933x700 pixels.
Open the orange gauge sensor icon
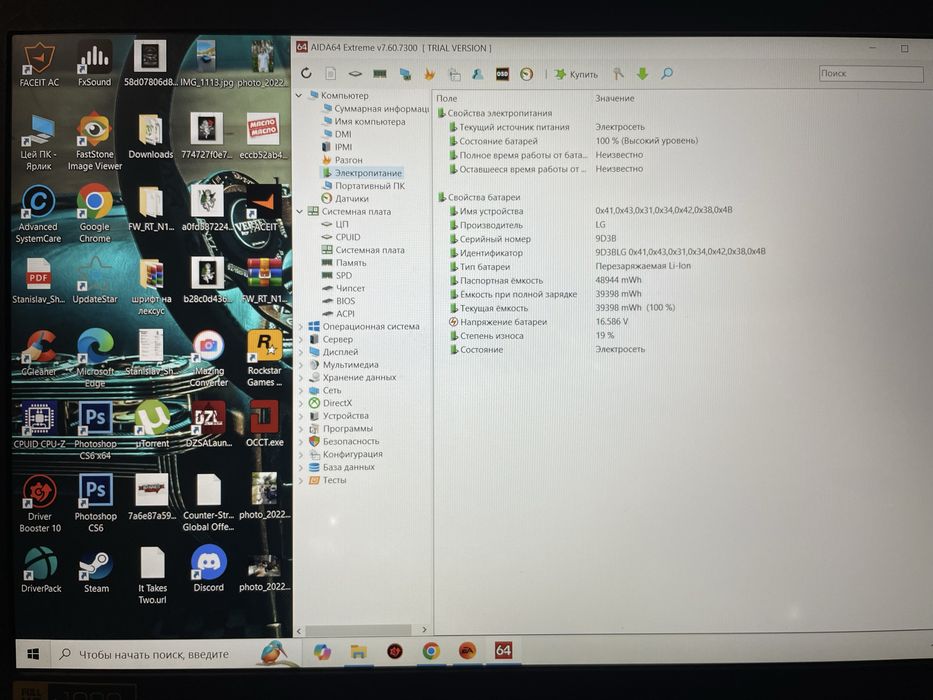(x=527, y=74)
